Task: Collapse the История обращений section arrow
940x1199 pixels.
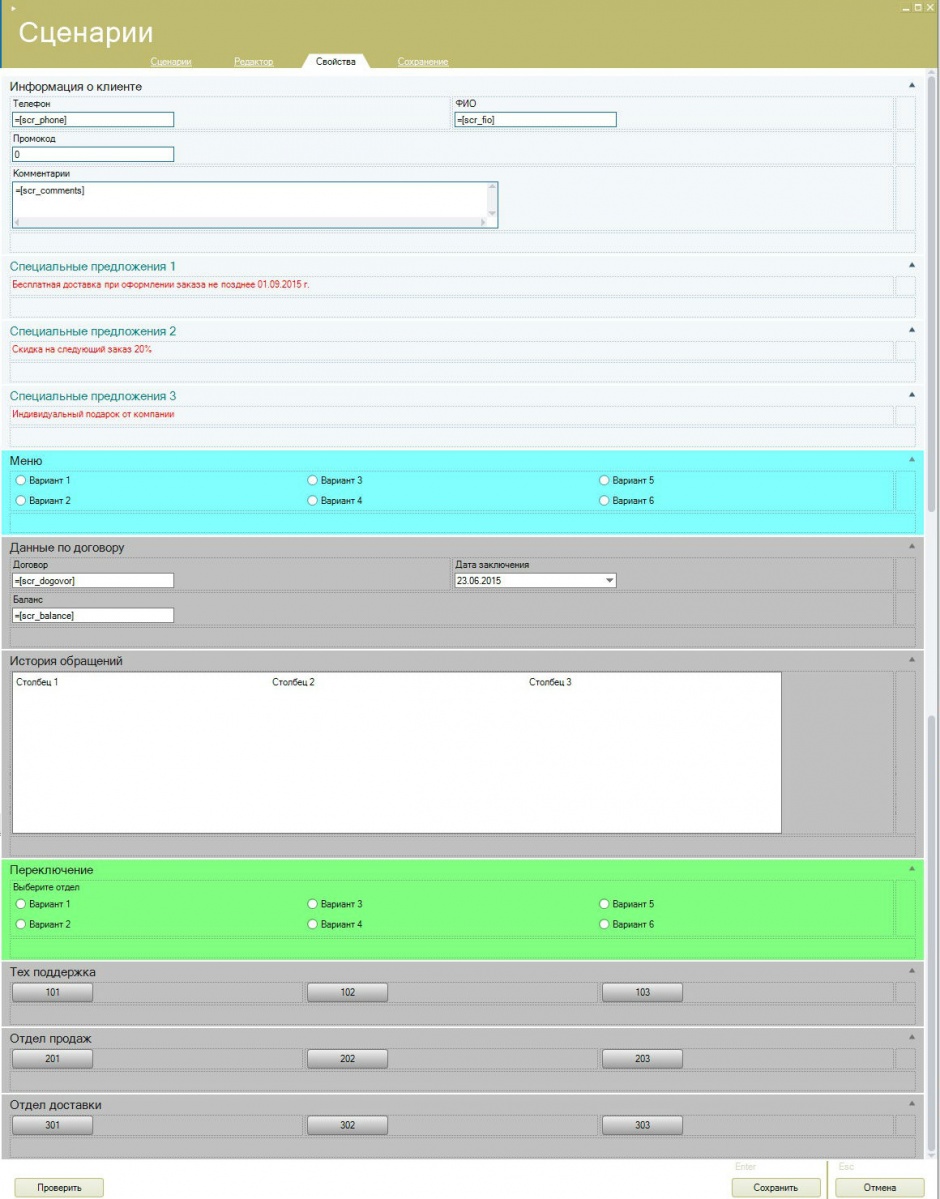Action: (911, 660)
